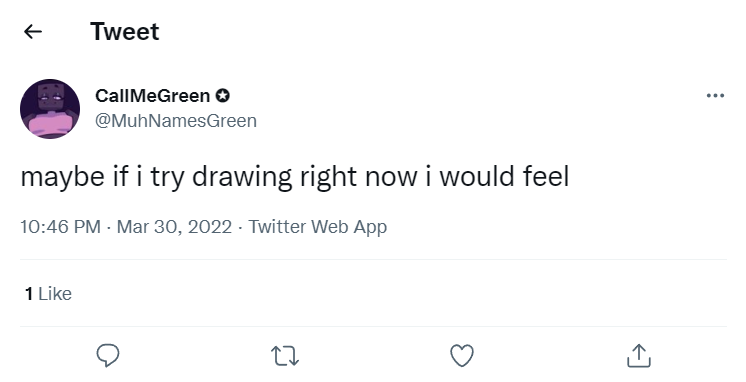The image size is (746, 382).
Task: Click the Tweet page heading
Action: click(125, 32)
